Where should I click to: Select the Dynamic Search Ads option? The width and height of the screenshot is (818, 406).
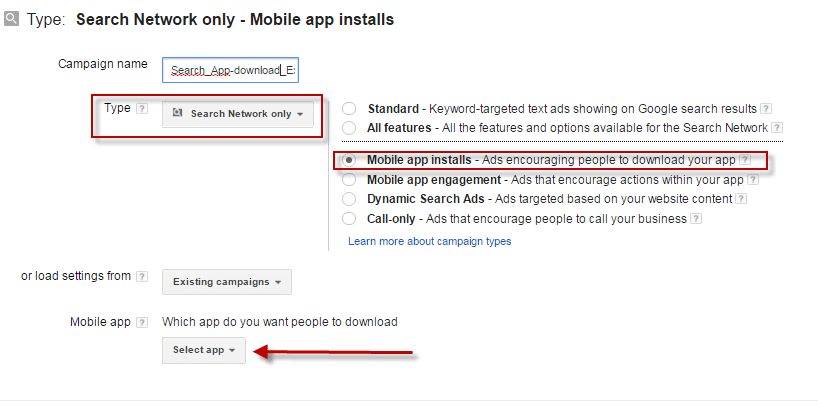[349, 199]
